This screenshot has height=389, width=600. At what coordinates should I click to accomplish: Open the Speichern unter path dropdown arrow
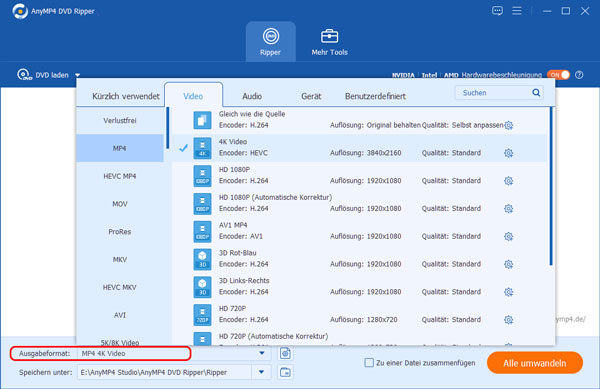(x=261, y=372)
